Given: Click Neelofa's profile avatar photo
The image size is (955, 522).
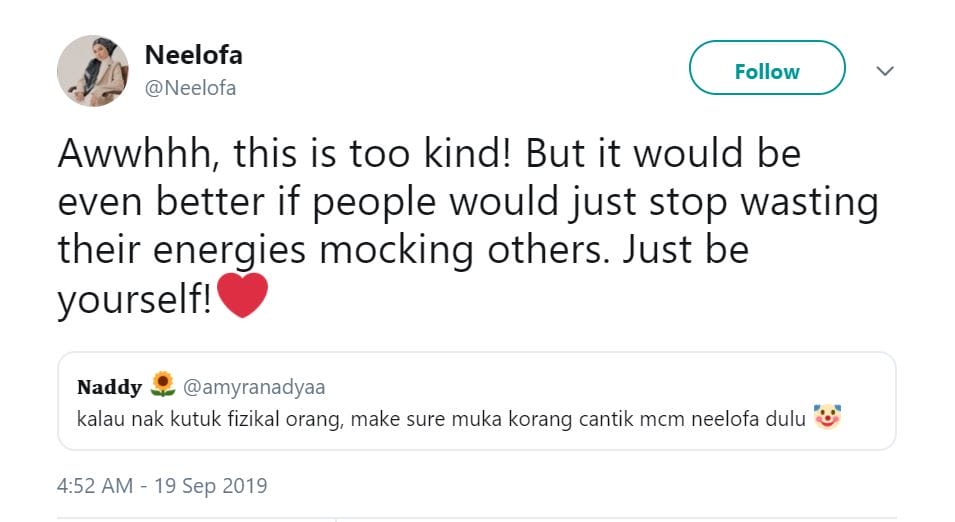Looking at the screenshot, I should point(93,71).
